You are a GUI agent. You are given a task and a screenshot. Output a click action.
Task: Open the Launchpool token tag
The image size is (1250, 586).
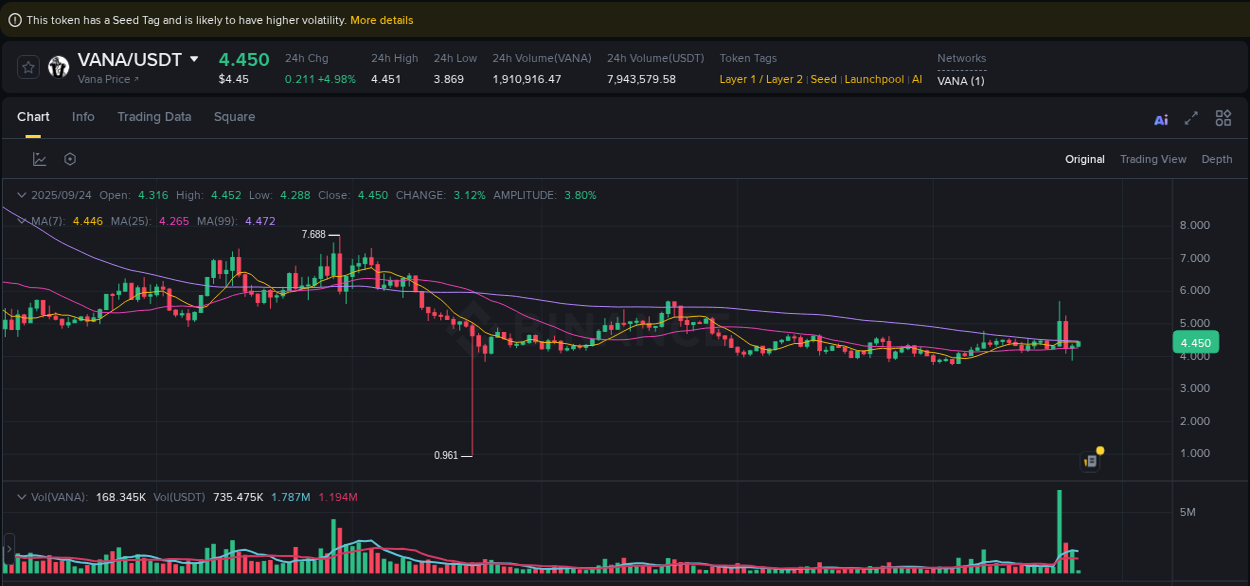(x=874, y=79)
